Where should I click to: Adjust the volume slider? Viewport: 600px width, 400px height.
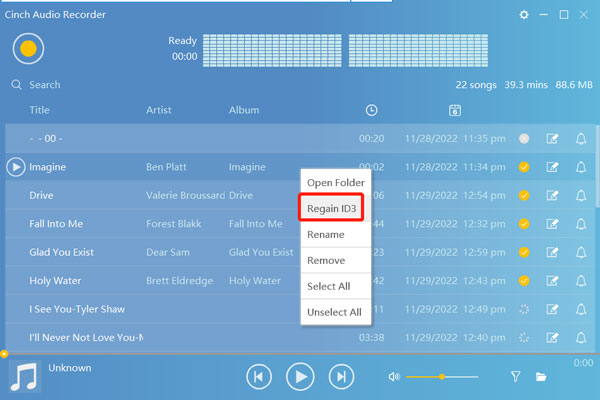pos(442,377)
